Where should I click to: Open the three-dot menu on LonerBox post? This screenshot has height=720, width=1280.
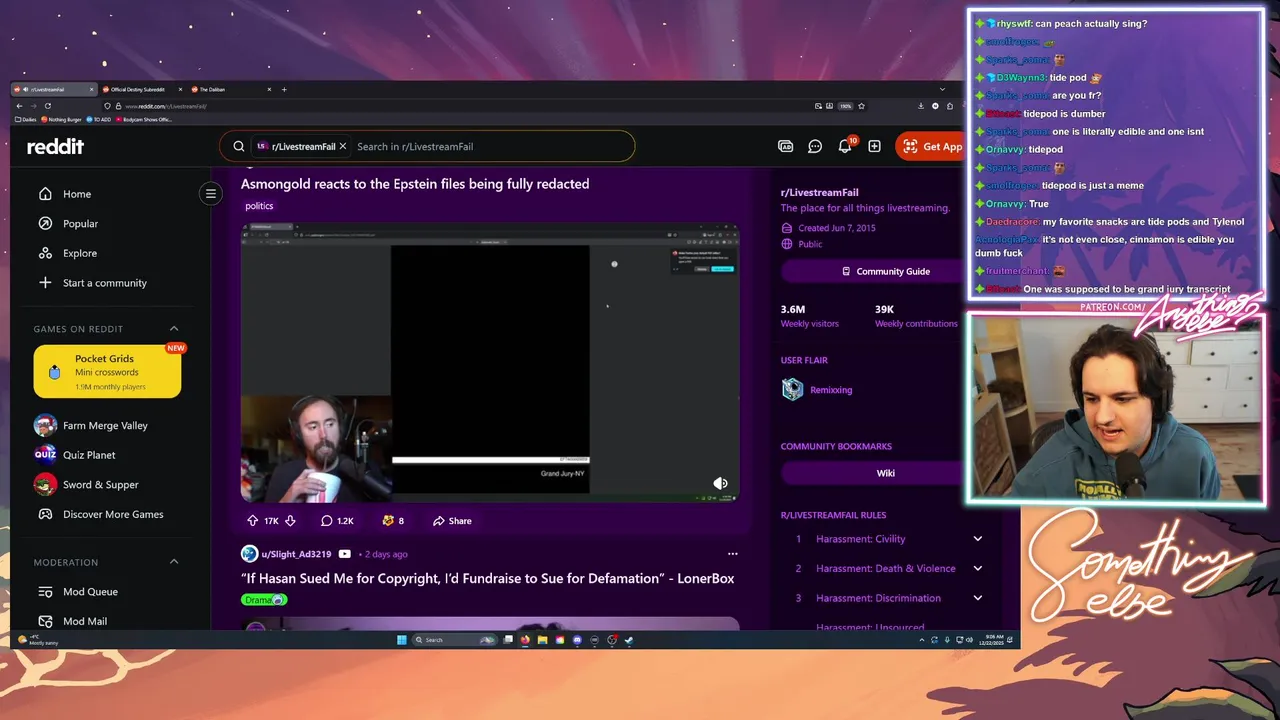click(x=732, y=554)
